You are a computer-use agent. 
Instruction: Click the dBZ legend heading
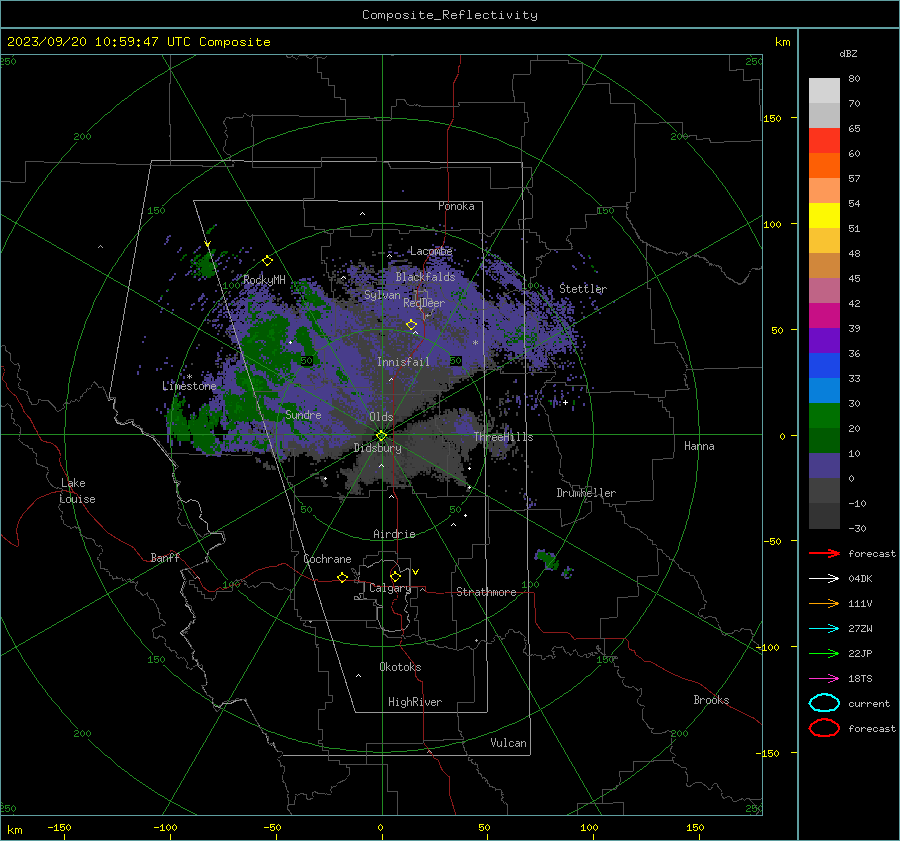848,54
